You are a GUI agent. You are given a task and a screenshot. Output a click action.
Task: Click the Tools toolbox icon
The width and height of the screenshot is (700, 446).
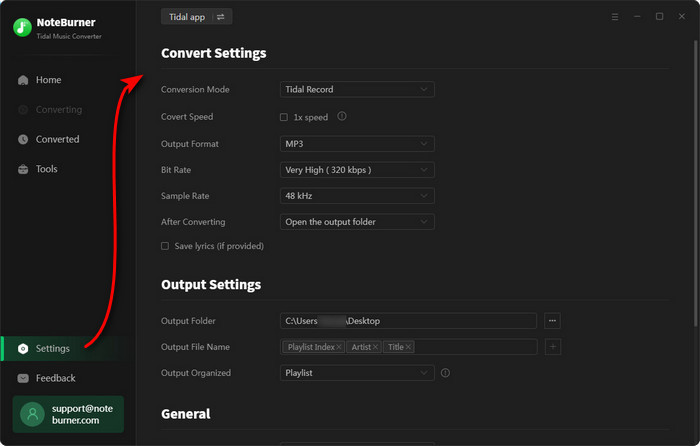point(23,169)
